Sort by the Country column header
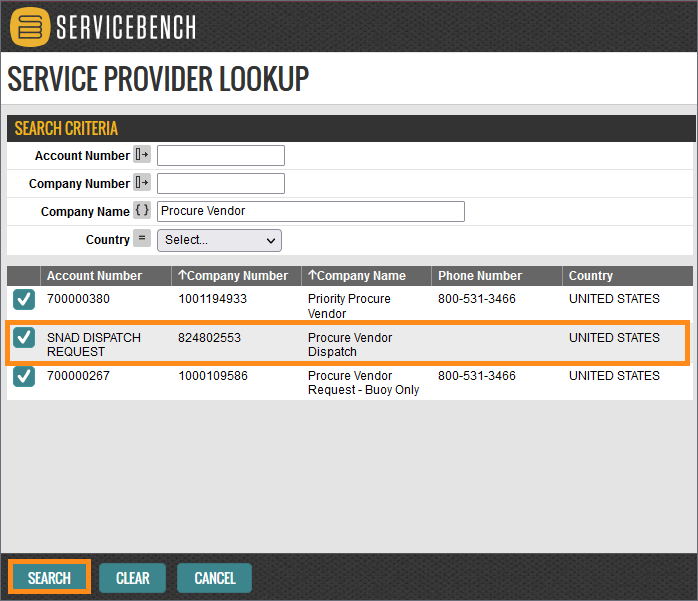The image size is (698, 601). click(x=591, y=276)
